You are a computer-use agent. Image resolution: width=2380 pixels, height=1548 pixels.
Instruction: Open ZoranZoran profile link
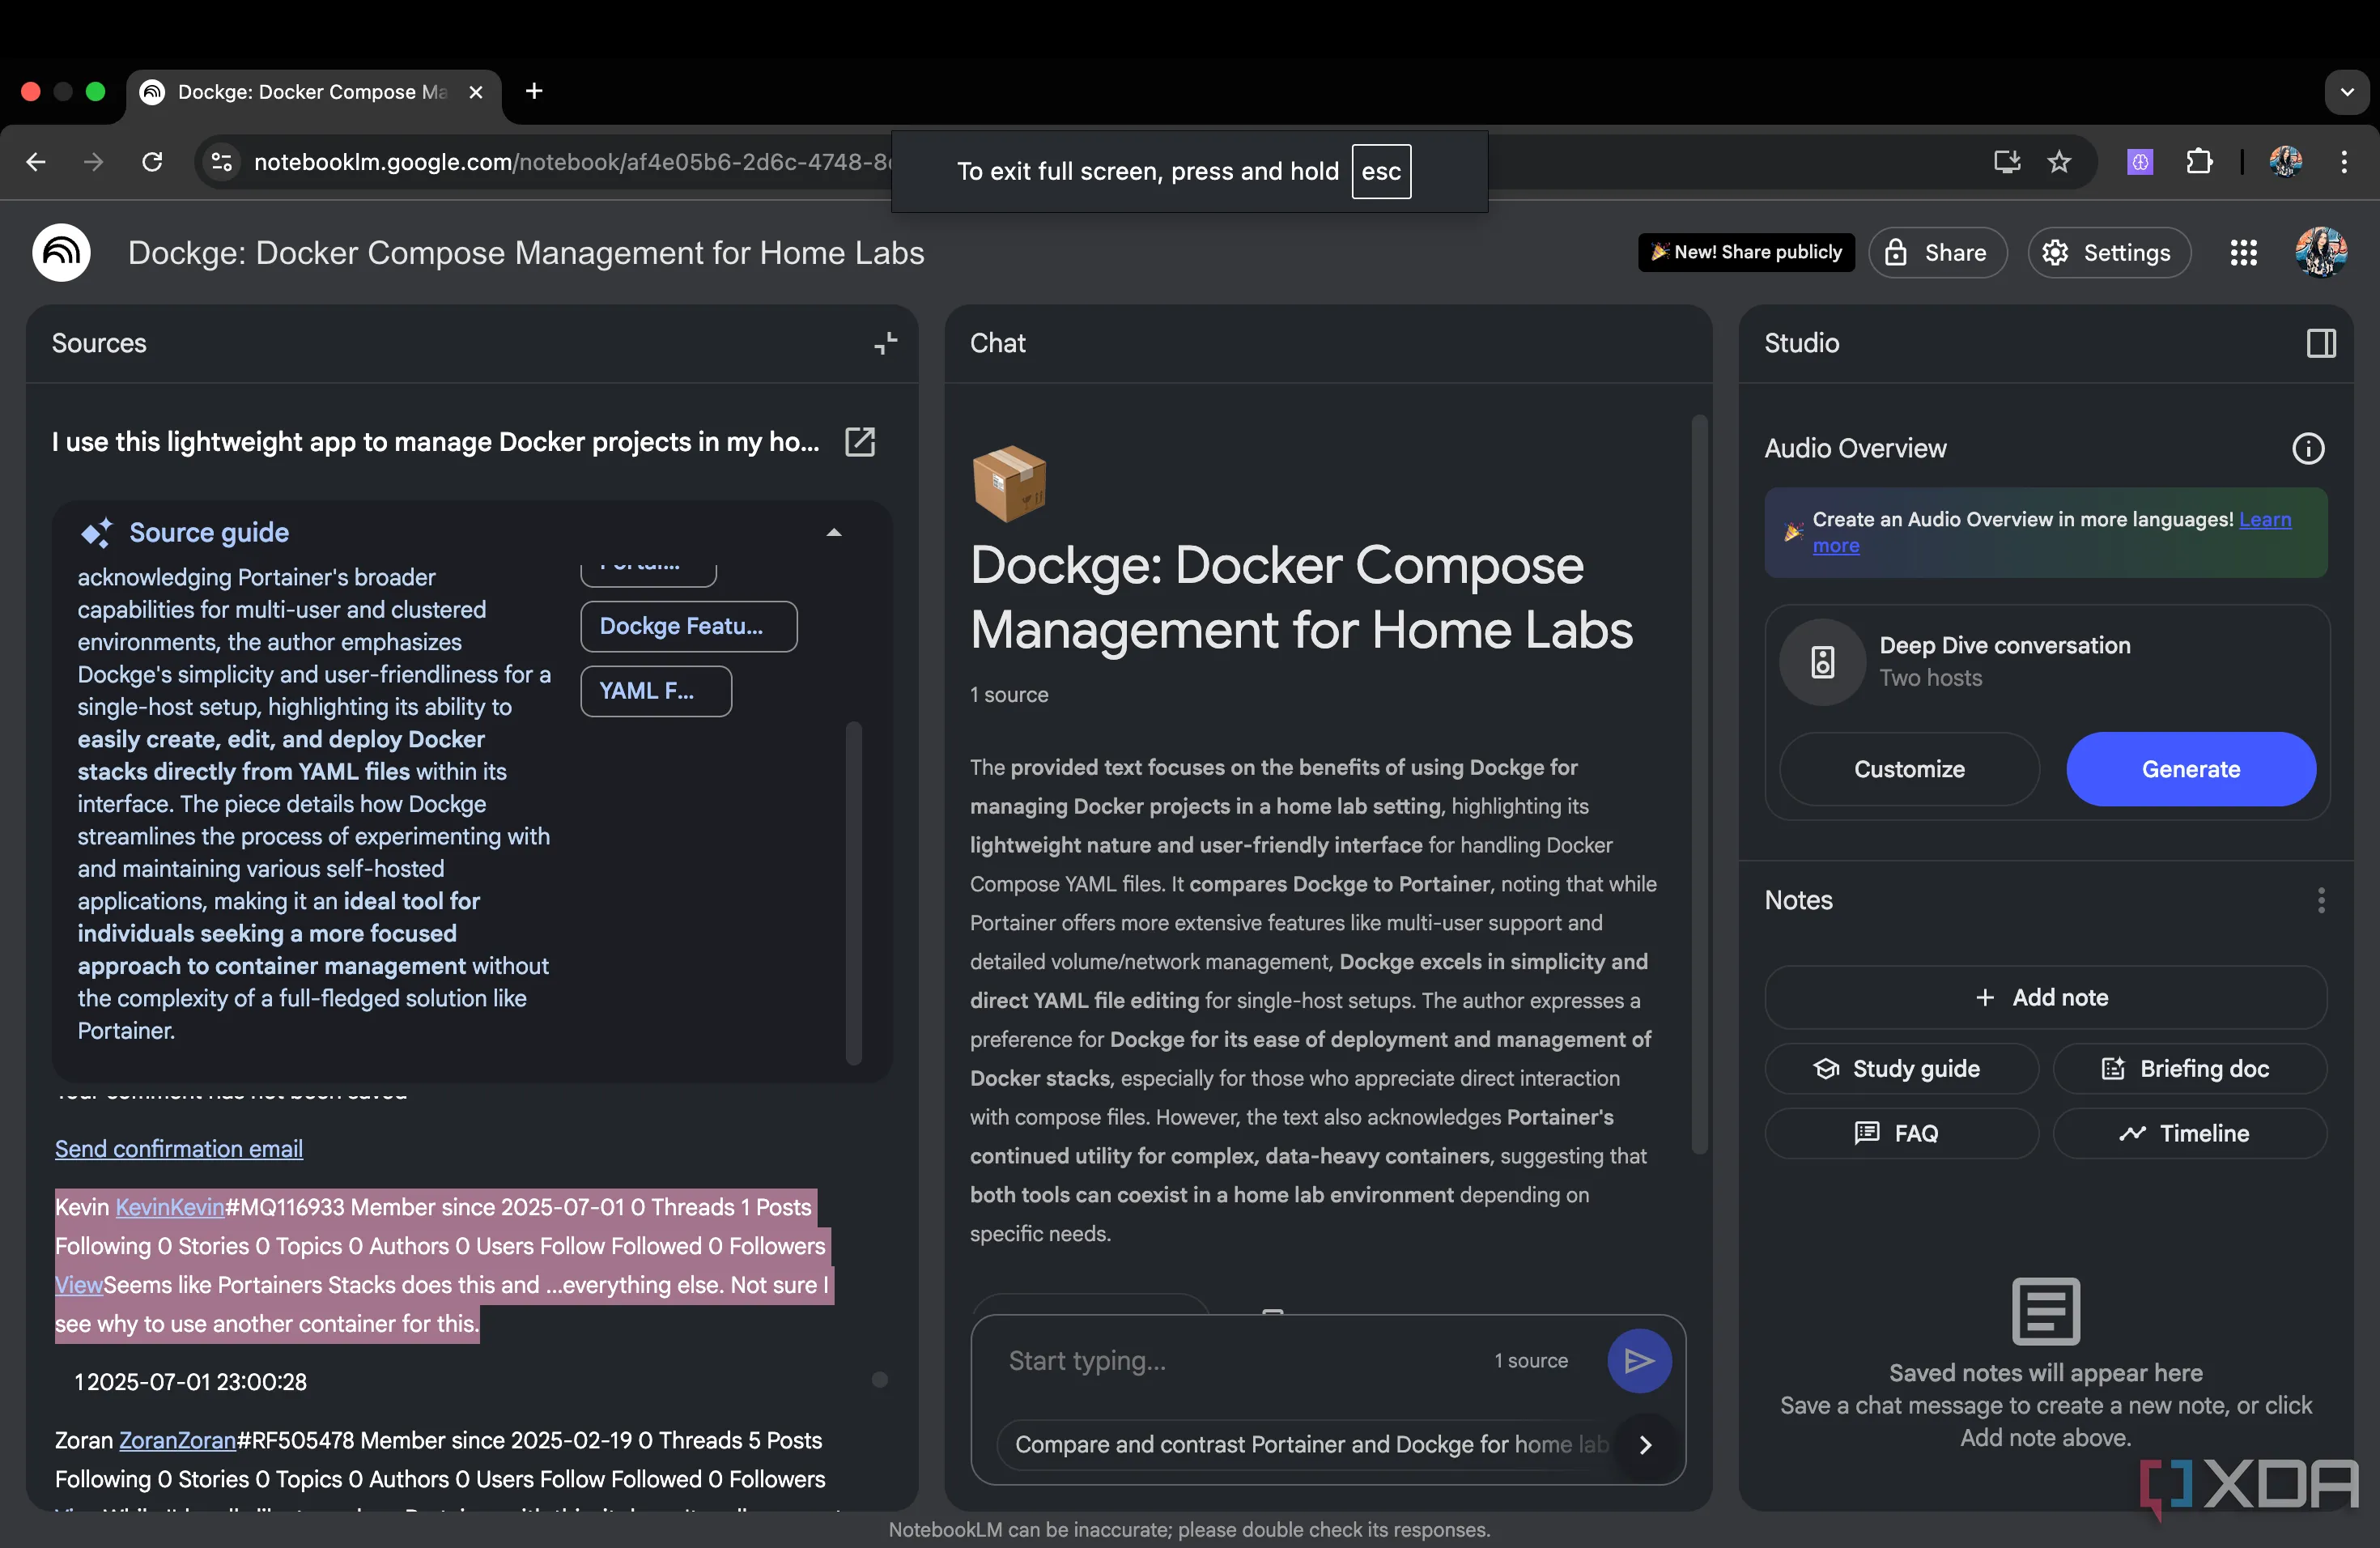(x=177, y=1440)
